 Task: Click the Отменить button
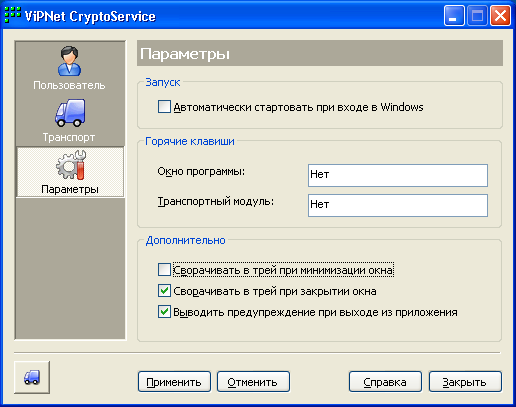click(253, 382)
